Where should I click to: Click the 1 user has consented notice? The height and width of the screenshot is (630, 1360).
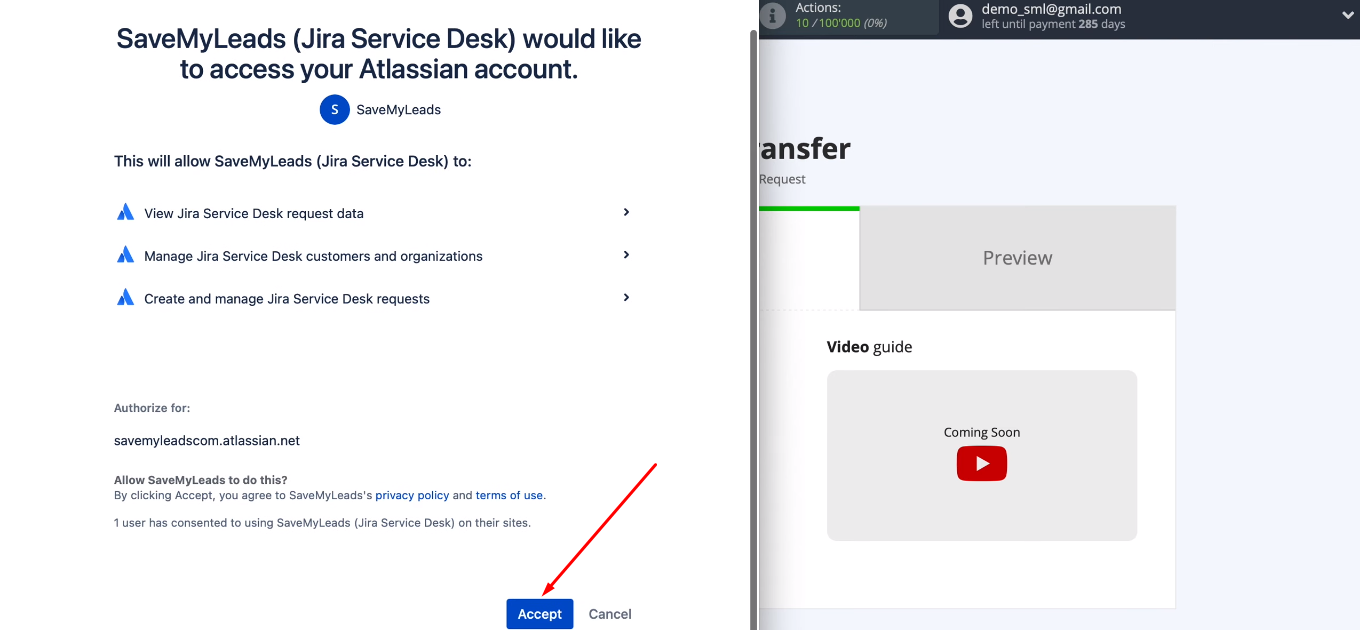[x=322, y=522]
